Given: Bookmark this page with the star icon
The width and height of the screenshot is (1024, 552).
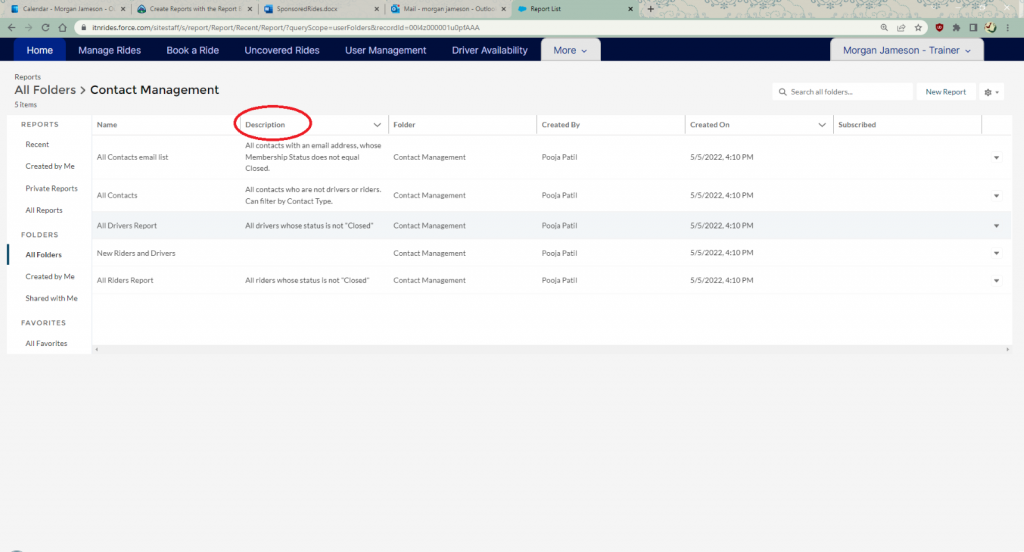Looking at the screenshot, I should coord(918,28).
